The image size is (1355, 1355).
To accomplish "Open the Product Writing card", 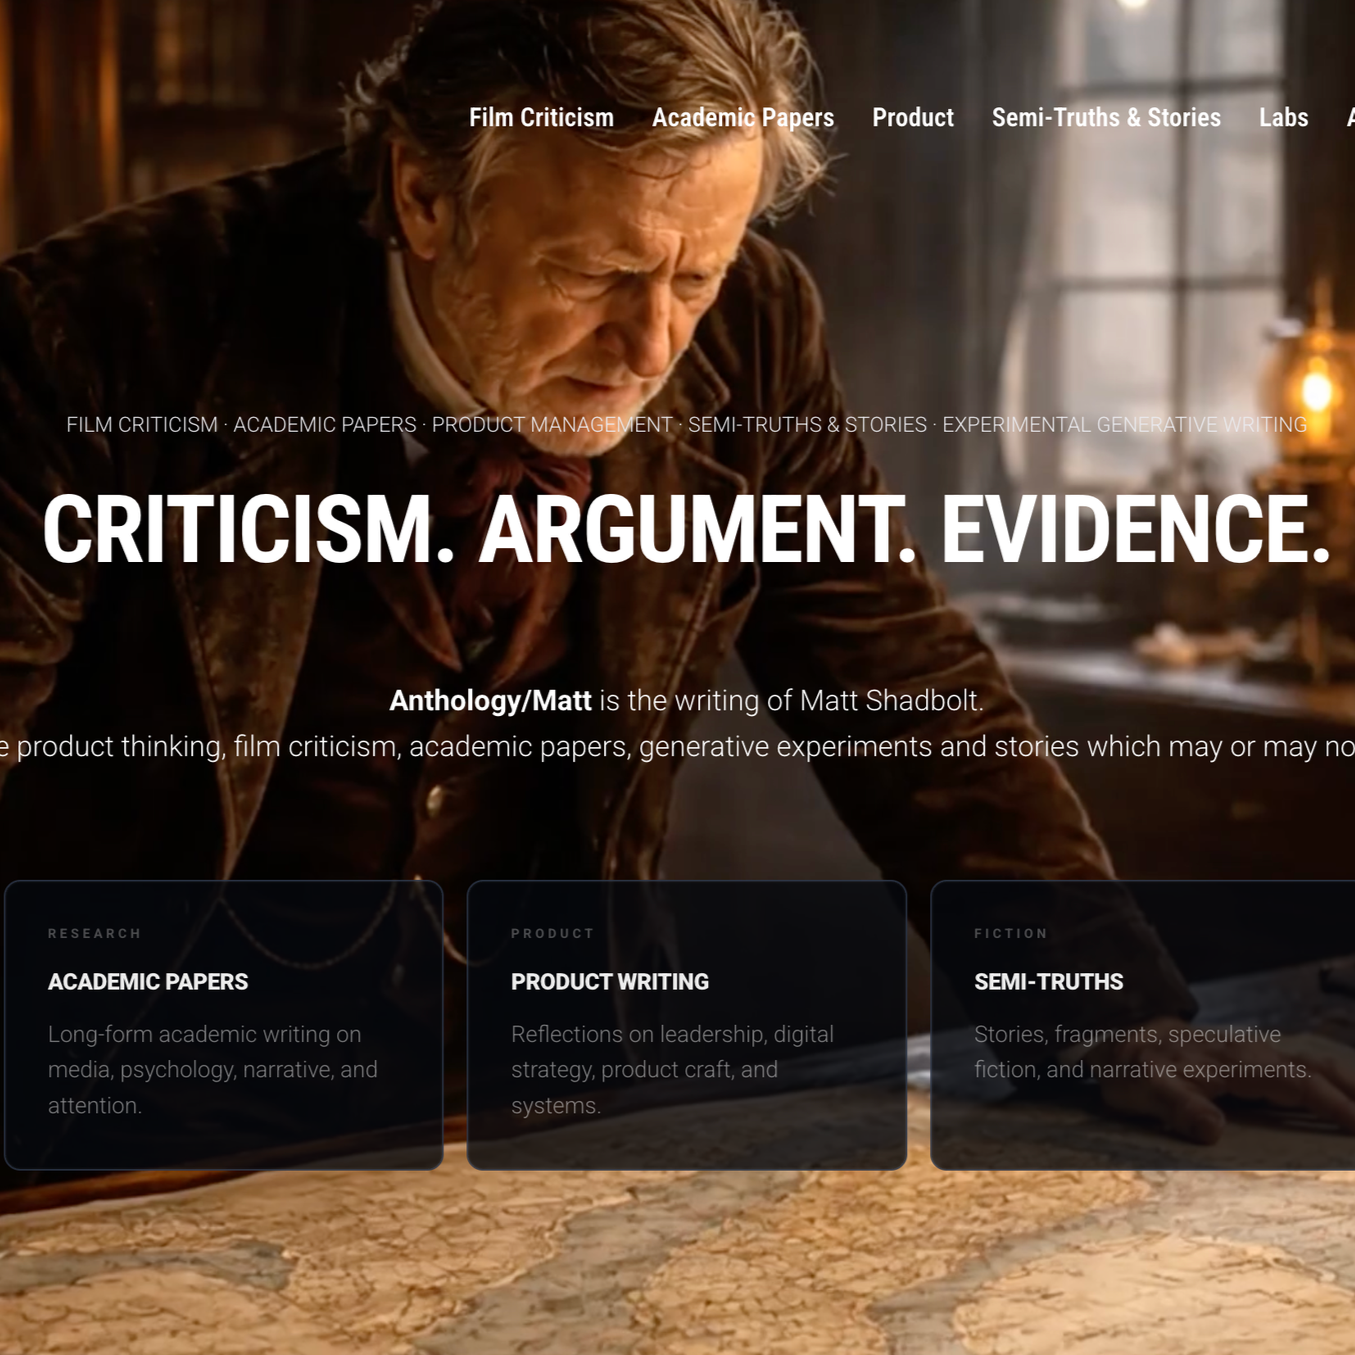I will 687,1025.
